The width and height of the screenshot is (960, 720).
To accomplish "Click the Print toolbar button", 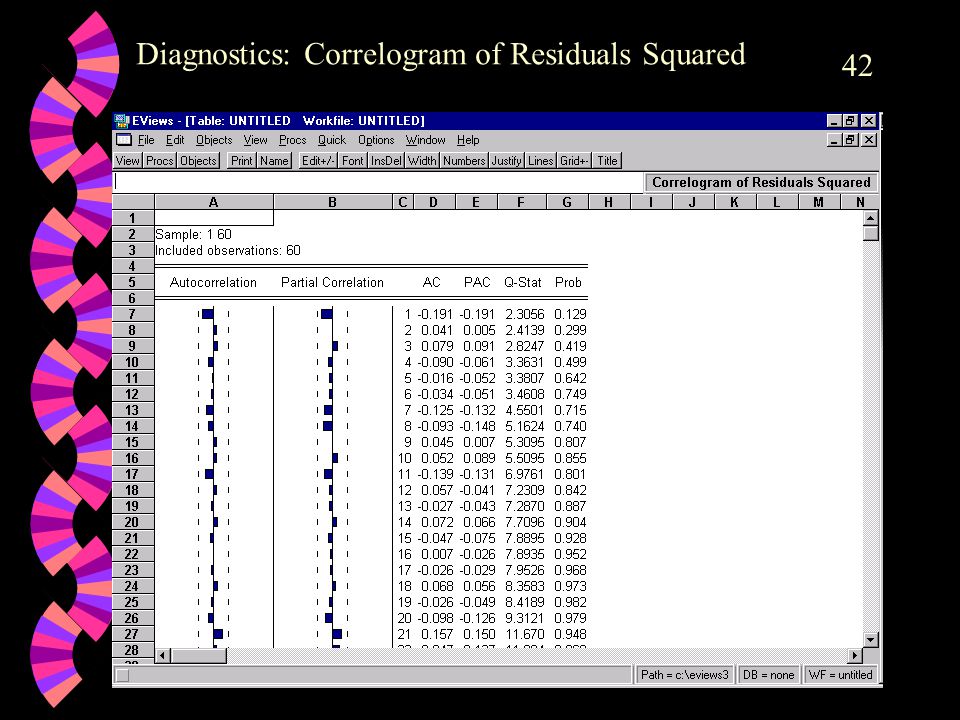I will (241, 160).
